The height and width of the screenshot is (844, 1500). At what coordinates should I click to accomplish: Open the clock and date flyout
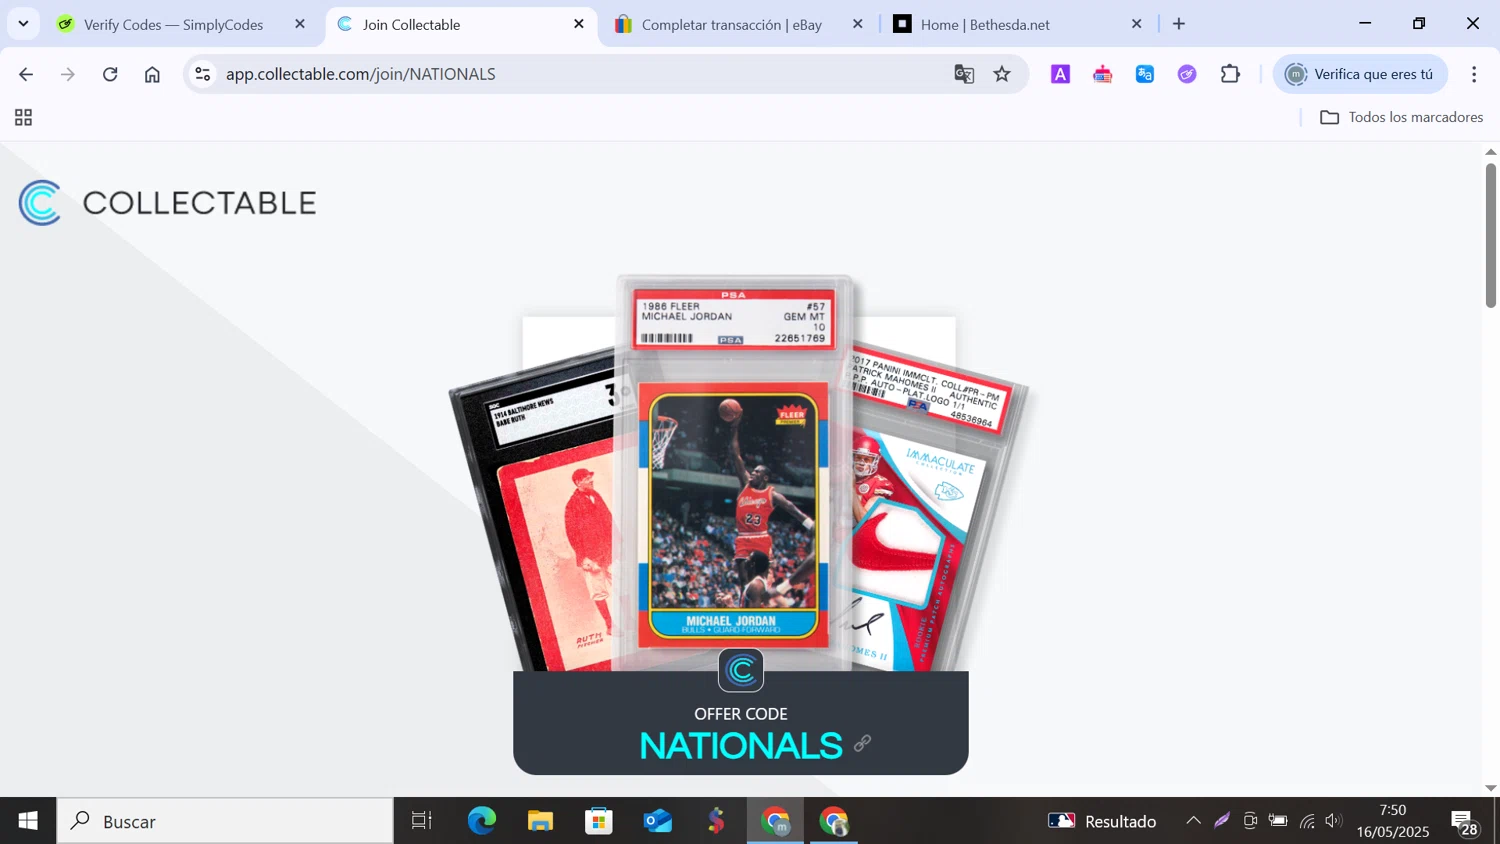1393,821
